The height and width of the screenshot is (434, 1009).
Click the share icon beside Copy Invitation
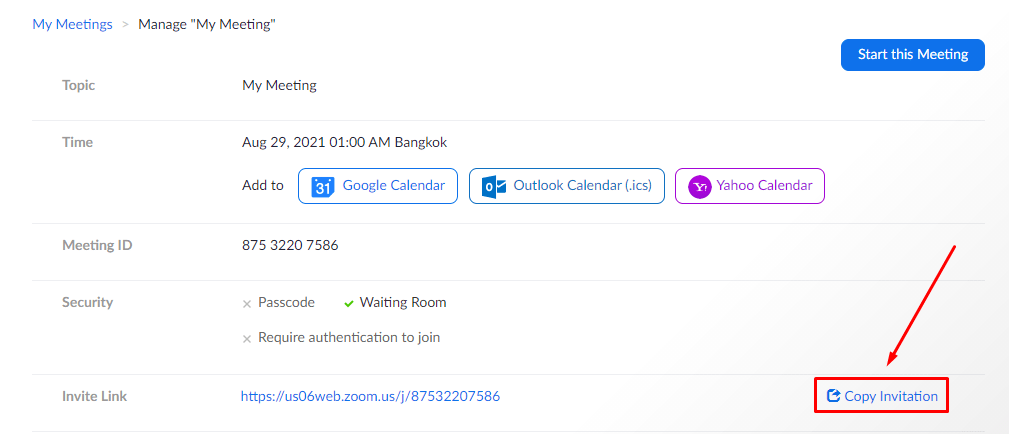pos(833,396)
